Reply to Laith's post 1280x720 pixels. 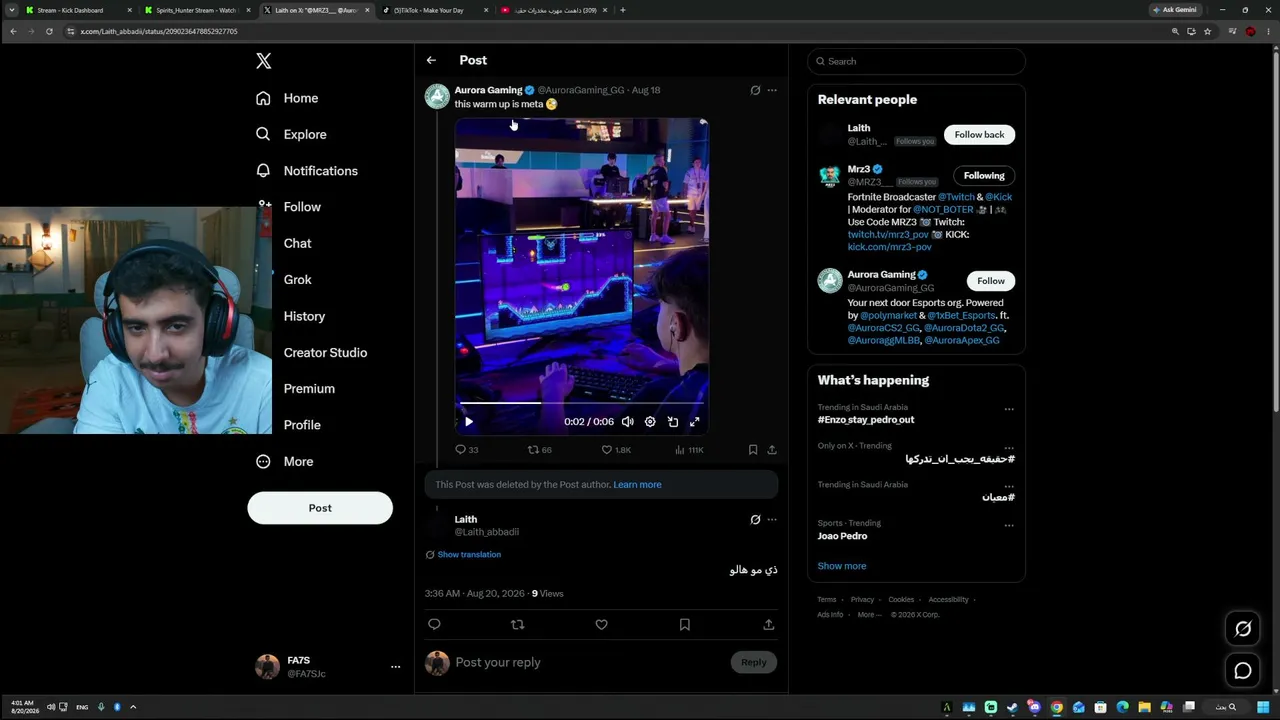coord(434,624)
